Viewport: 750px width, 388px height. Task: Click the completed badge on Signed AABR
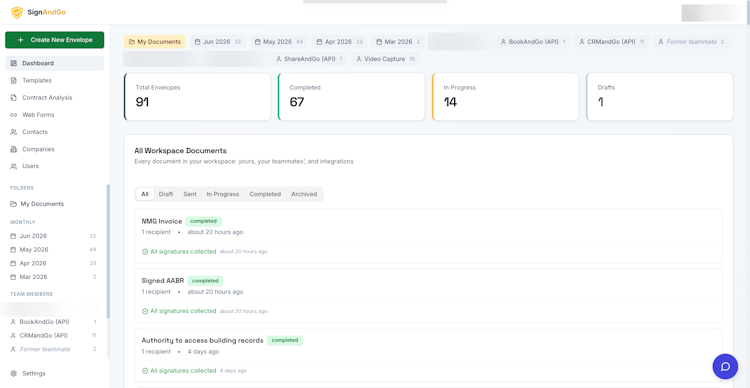pos(205,281)
